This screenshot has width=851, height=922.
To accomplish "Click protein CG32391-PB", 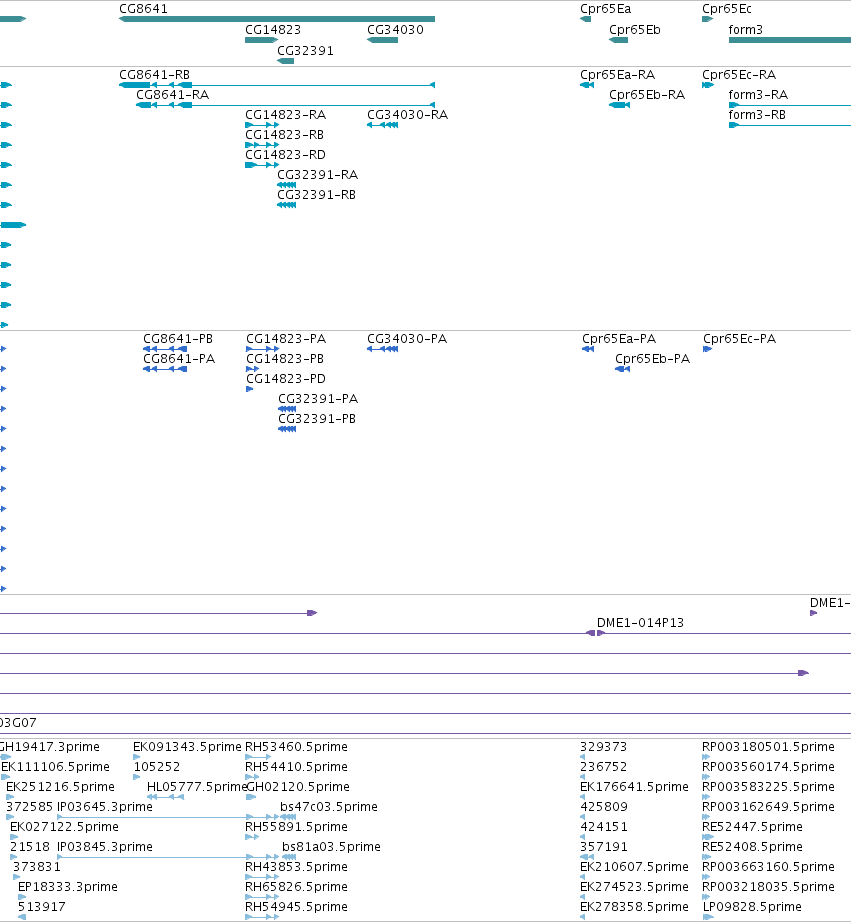I will click(287, 429).
